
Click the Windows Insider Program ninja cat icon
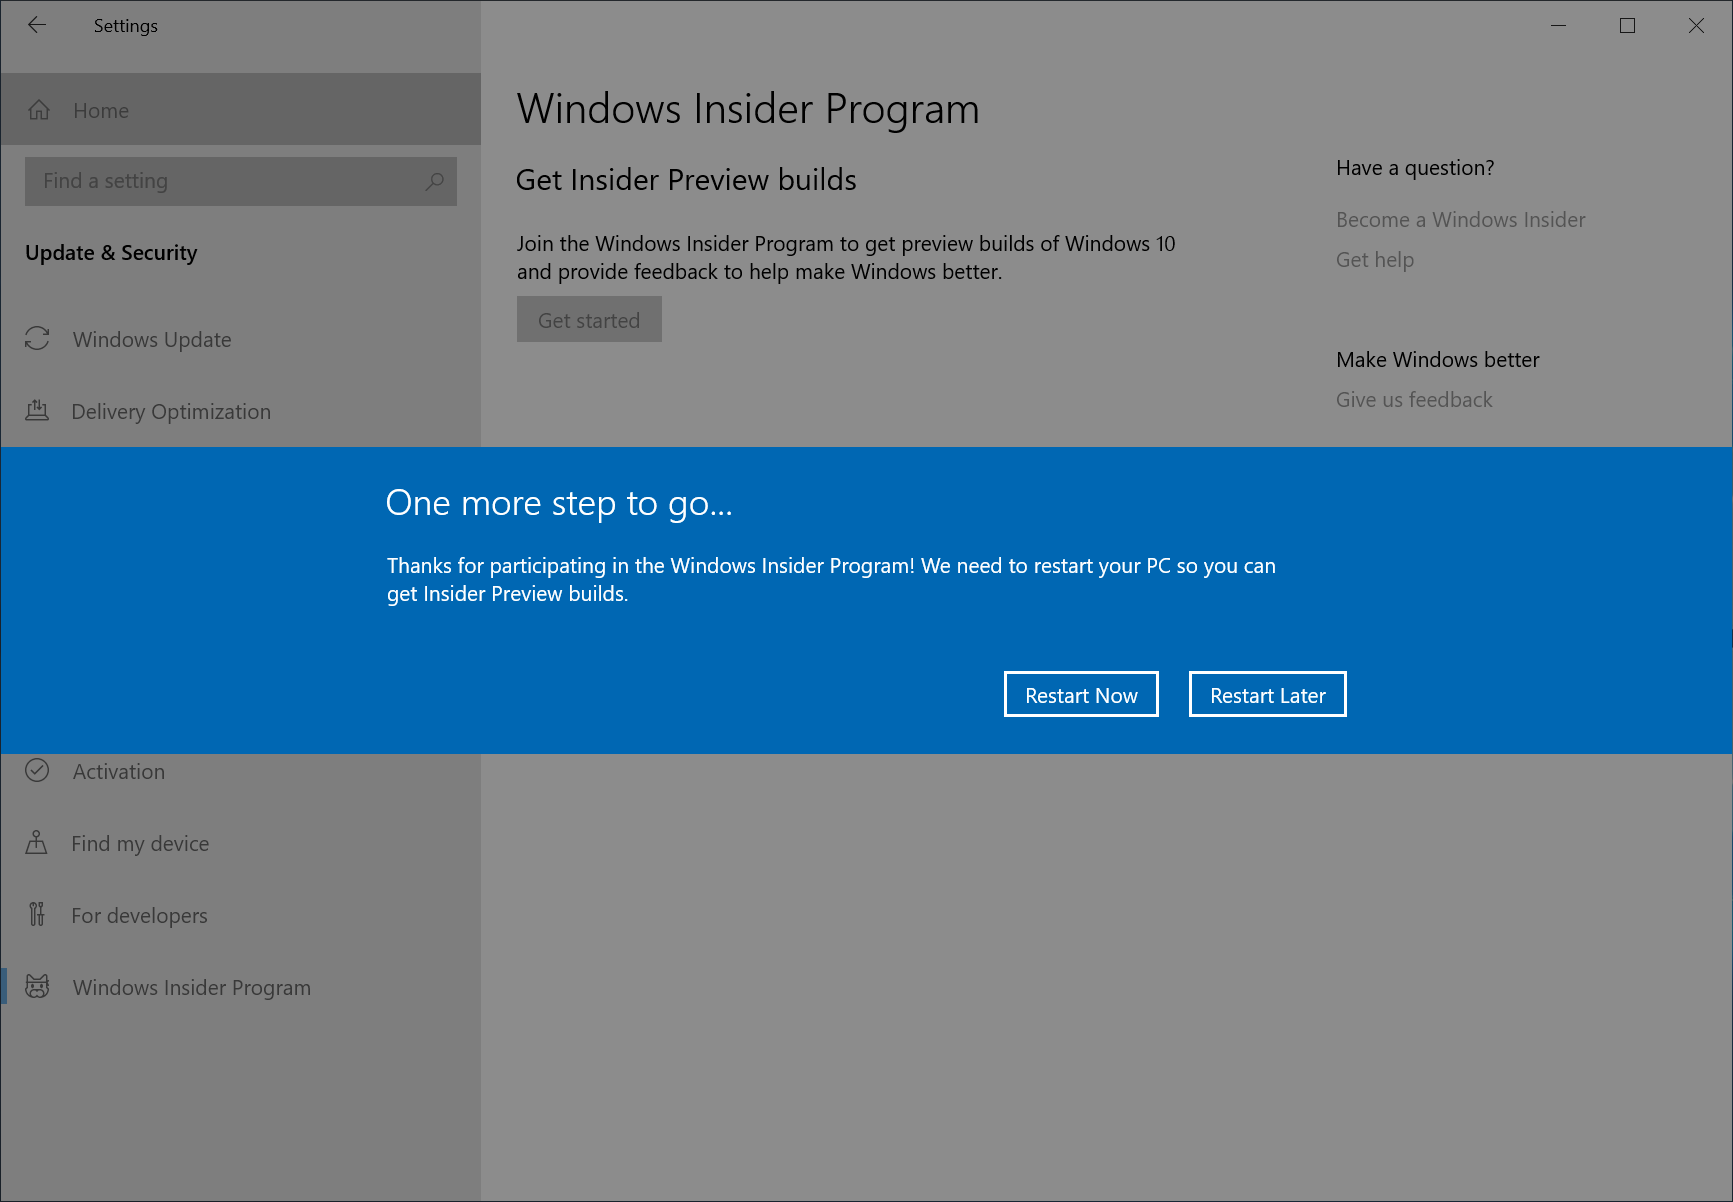[x=37, y=987]
